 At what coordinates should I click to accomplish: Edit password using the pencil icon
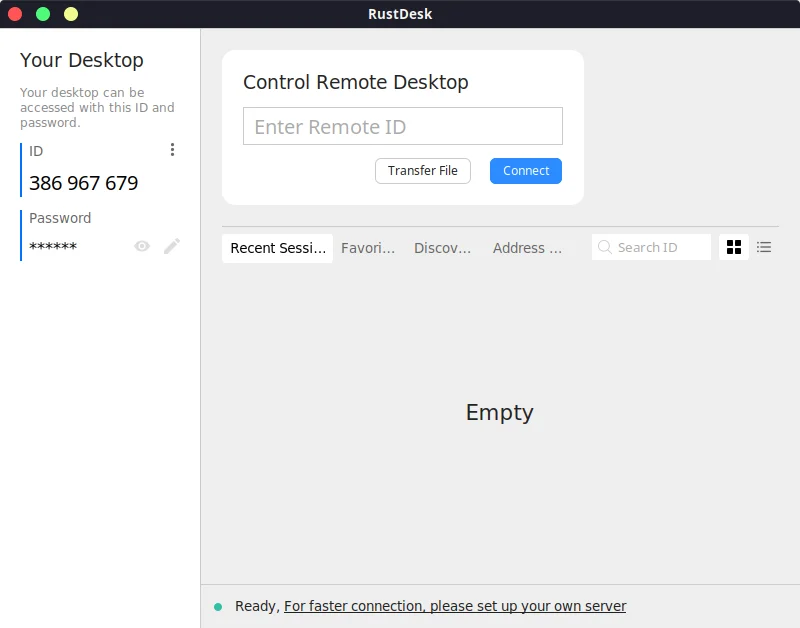point(172,246)
